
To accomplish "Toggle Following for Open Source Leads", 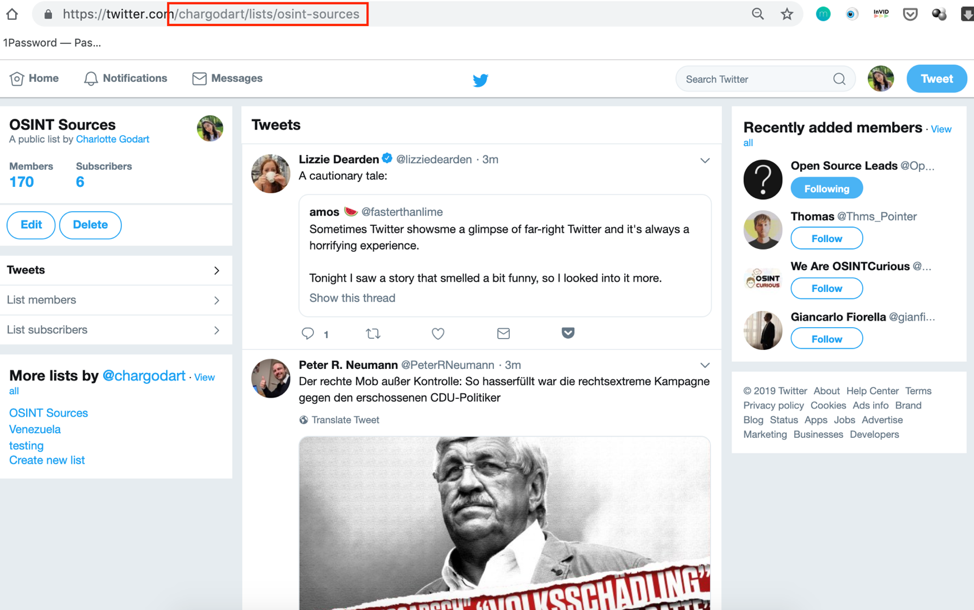I will click(x=826, y=188).
